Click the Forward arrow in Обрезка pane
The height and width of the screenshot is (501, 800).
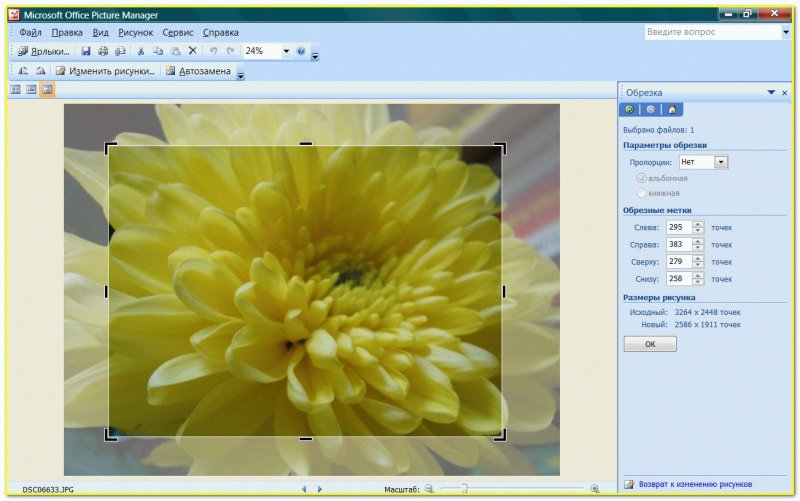651,109
